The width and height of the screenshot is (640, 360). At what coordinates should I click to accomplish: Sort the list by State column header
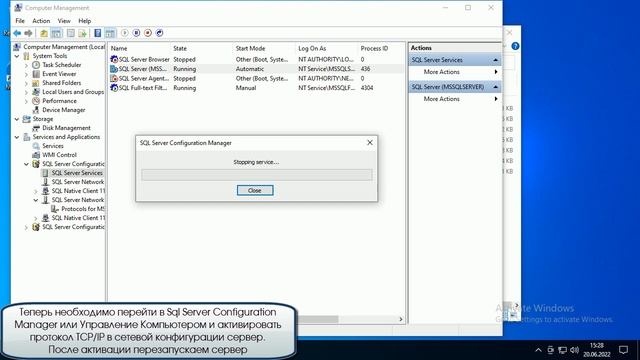pos(202,48)
